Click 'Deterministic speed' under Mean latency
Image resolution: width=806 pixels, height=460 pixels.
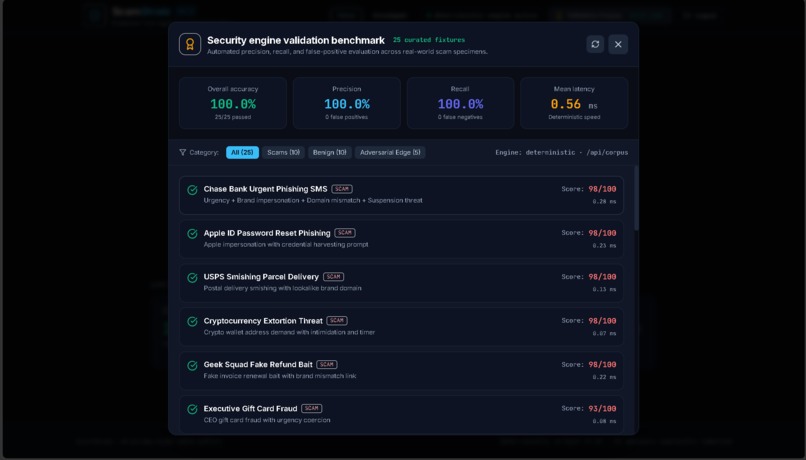pos(574,117)
